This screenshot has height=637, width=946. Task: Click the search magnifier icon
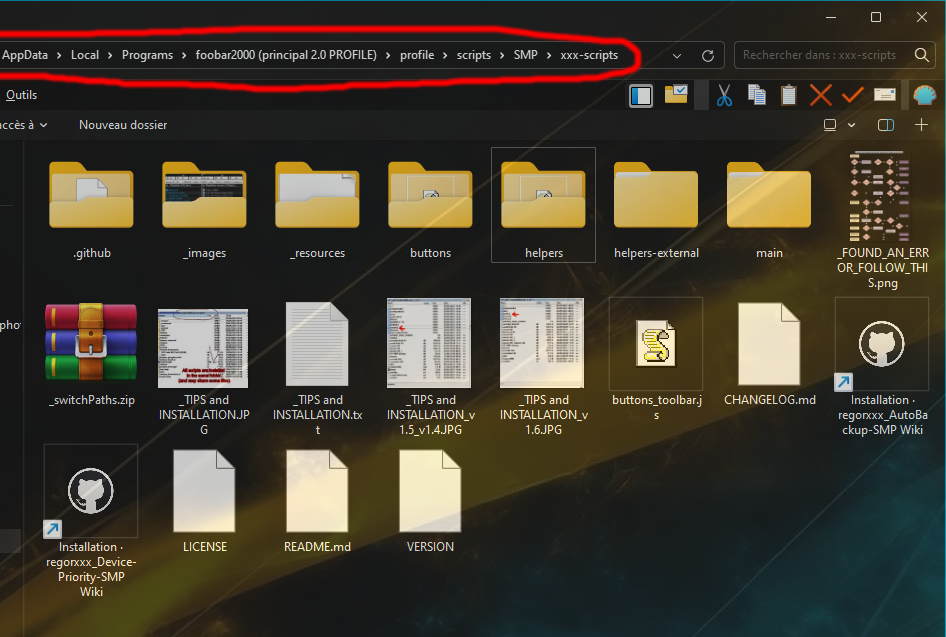[x=921, y=55]
